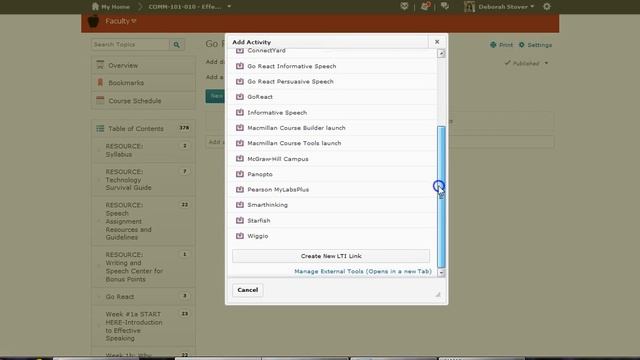The image size is (640, 360).
Task: Select Informative Speech from the list
Action: (277, 113)
